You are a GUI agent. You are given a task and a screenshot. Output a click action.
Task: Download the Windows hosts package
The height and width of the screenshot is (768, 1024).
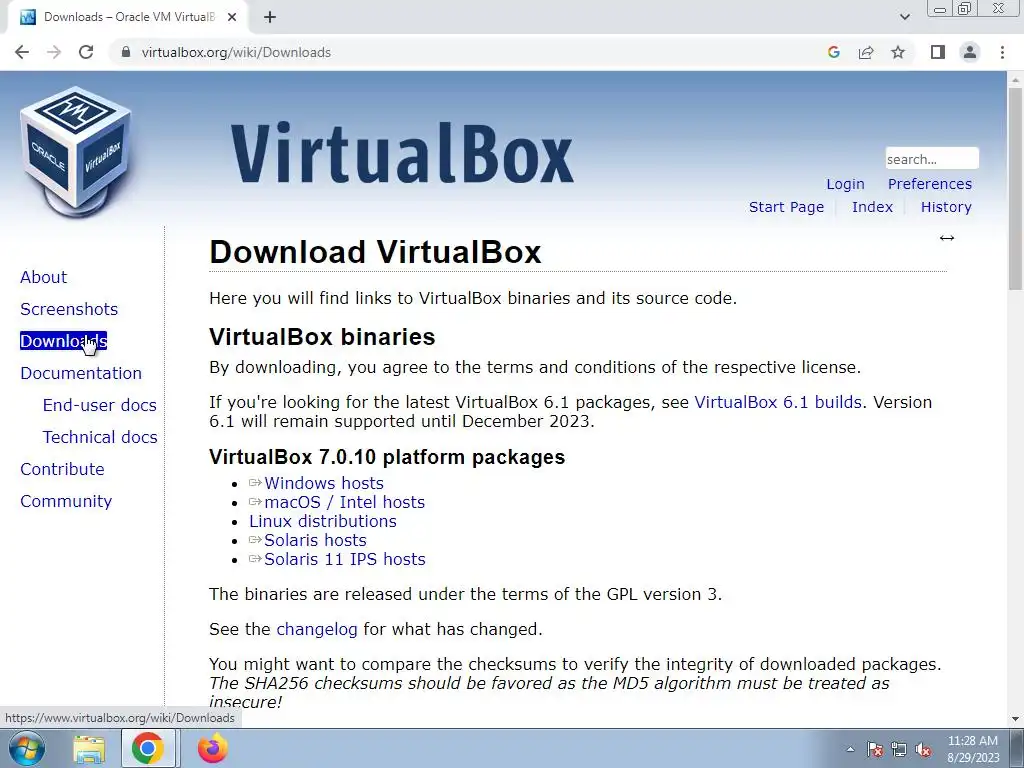pyautogui.click(x=324, y=483)
